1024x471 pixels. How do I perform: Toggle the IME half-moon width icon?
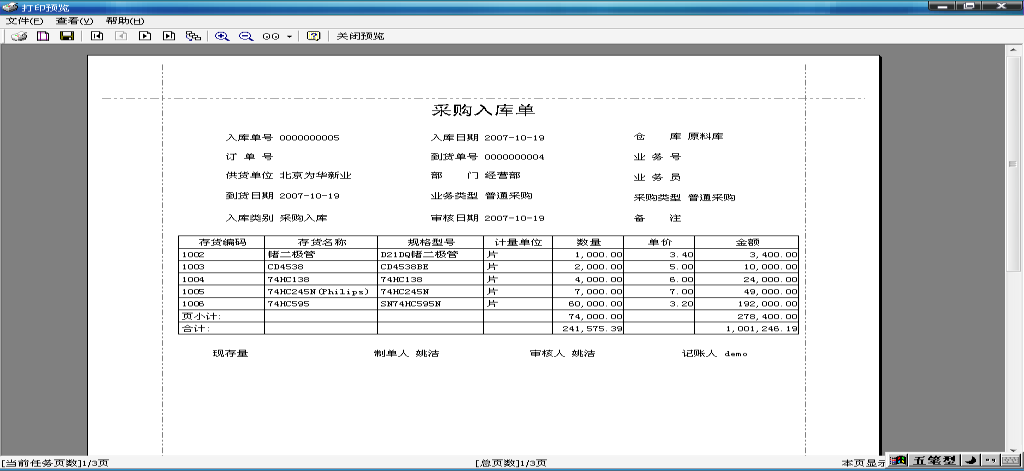(971, 461)
